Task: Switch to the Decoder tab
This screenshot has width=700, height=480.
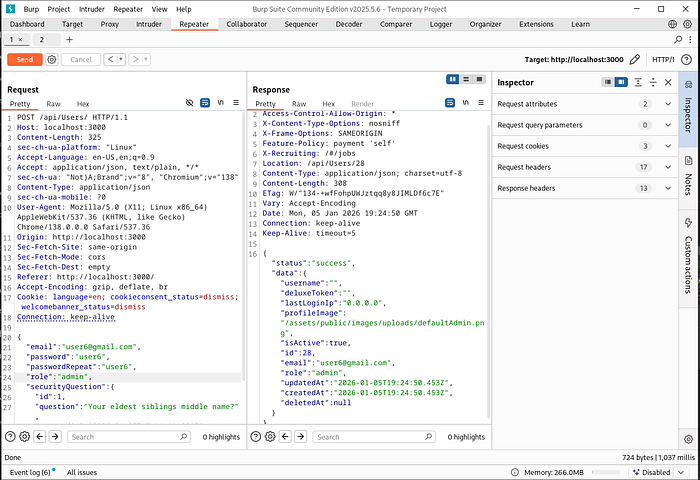Action: 349,24
